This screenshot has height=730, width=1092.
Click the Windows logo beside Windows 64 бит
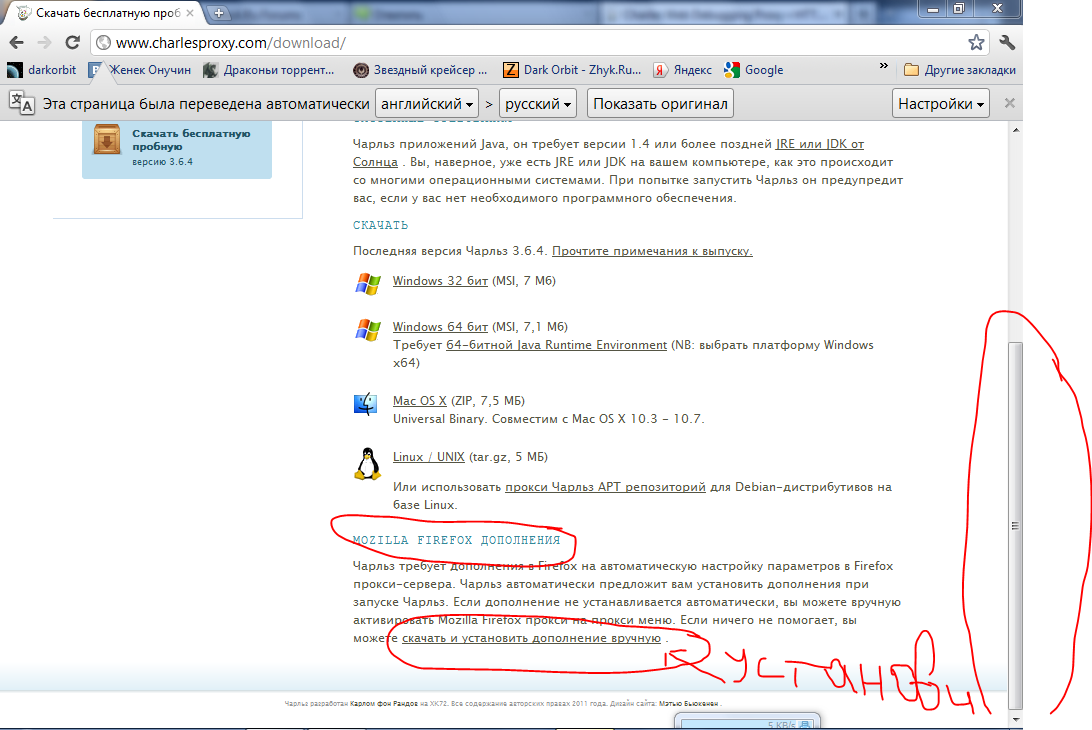point(368,330)
